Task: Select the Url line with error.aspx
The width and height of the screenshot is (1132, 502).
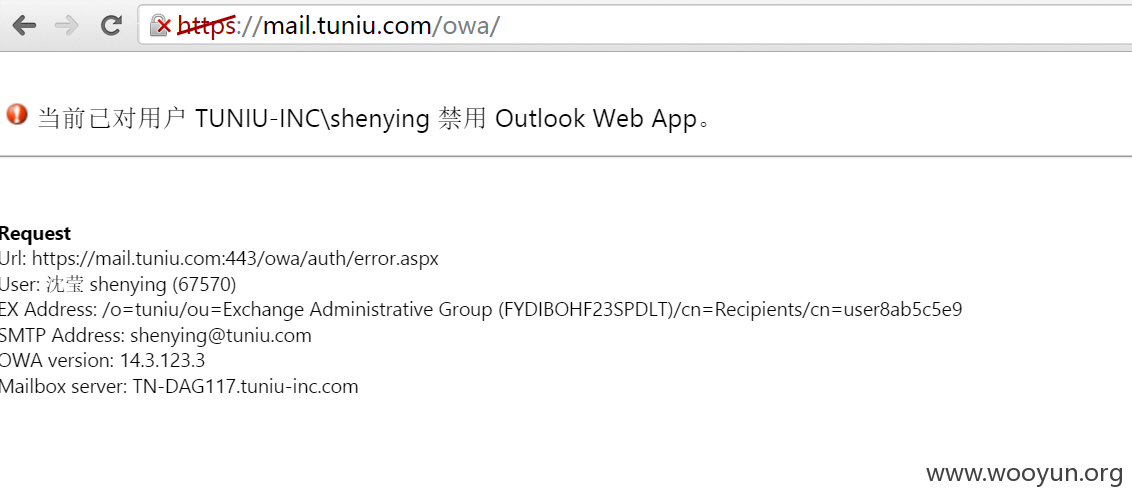Action: [x=219, y=259]
